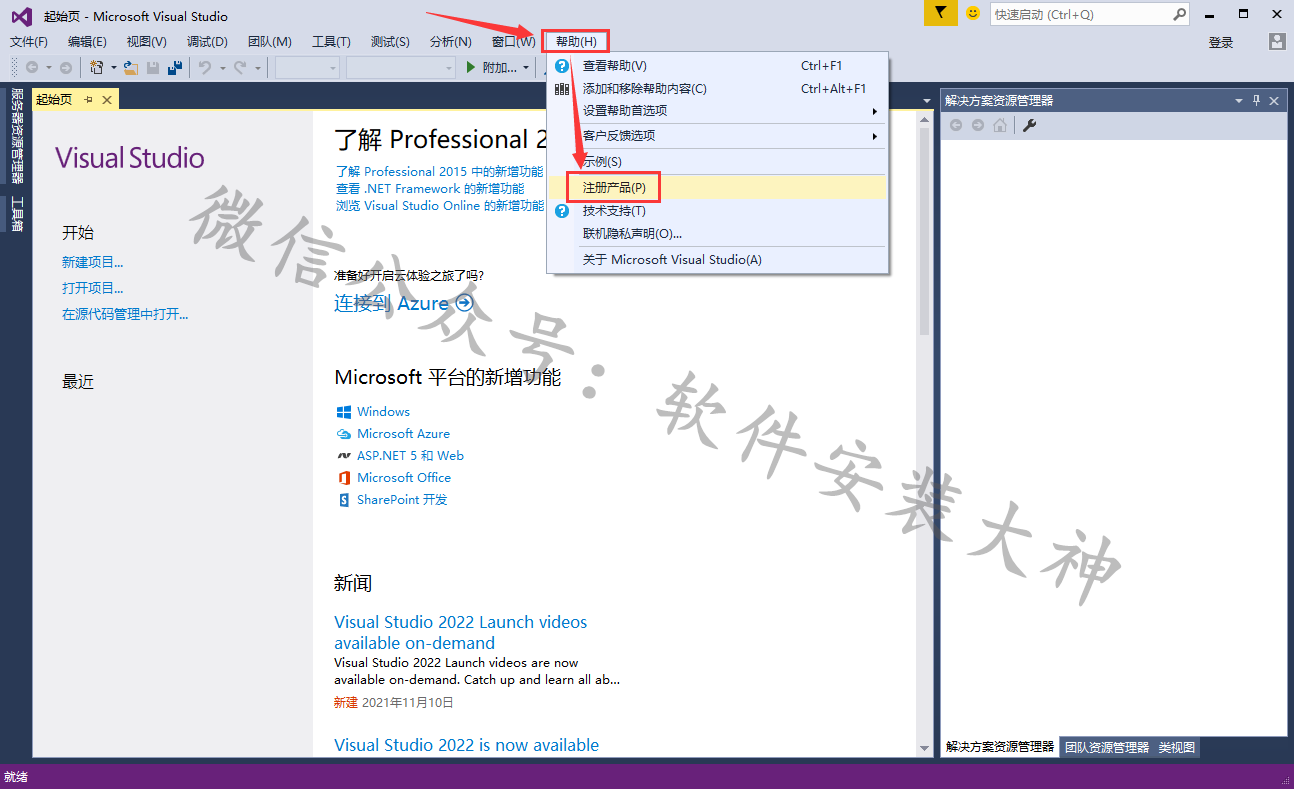The image size is (1294, 789).
Task: Open the Solution Configurations combo box
Action: pos(308,67)
